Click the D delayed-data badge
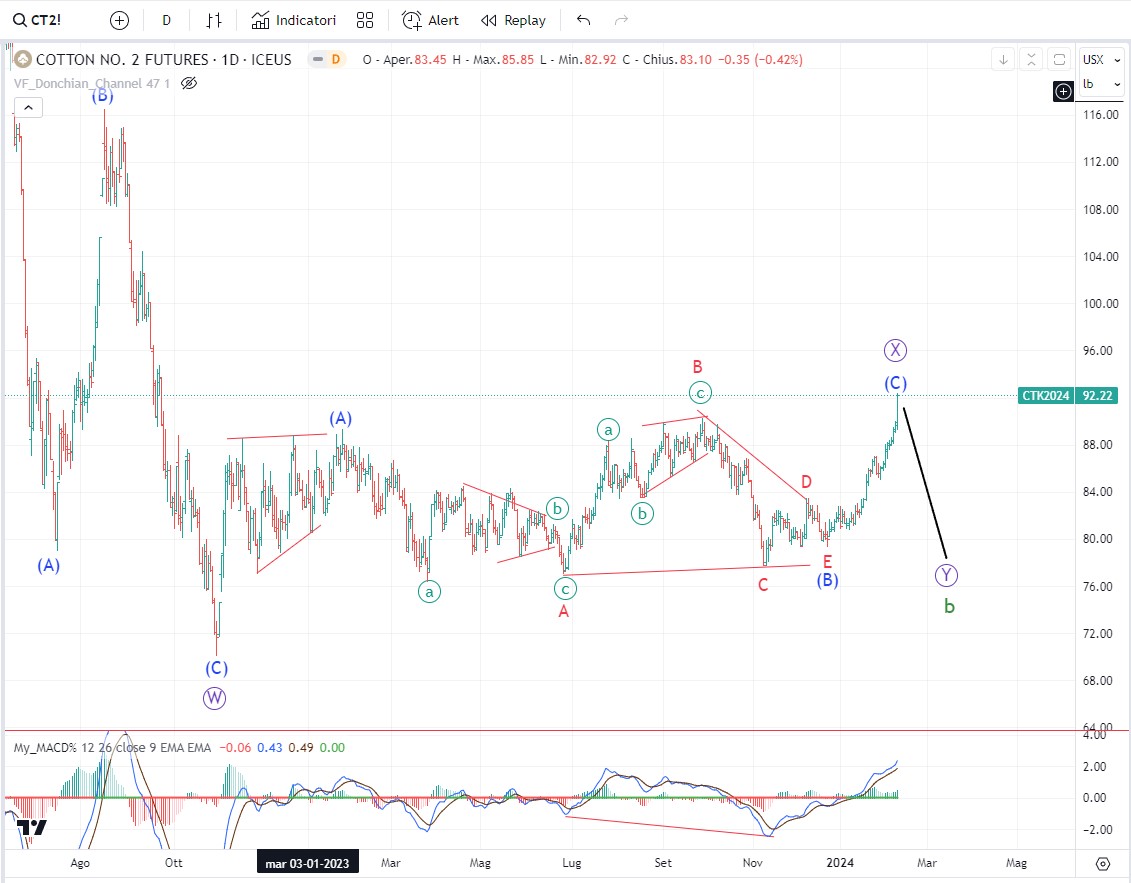Viewport: 1131px width, 883px height. [x=335, y=59]
